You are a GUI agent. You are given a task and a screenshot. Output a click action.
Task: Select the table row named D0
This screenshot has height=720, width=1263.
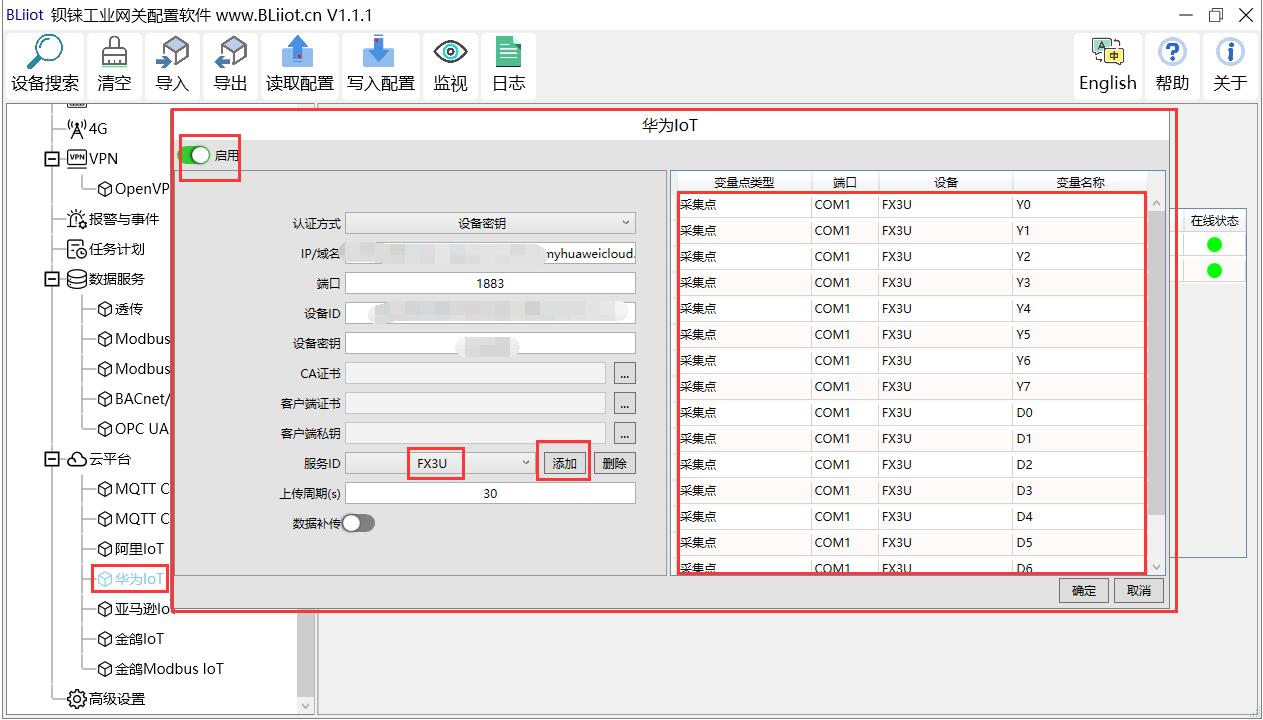click(x=911, y=412)
